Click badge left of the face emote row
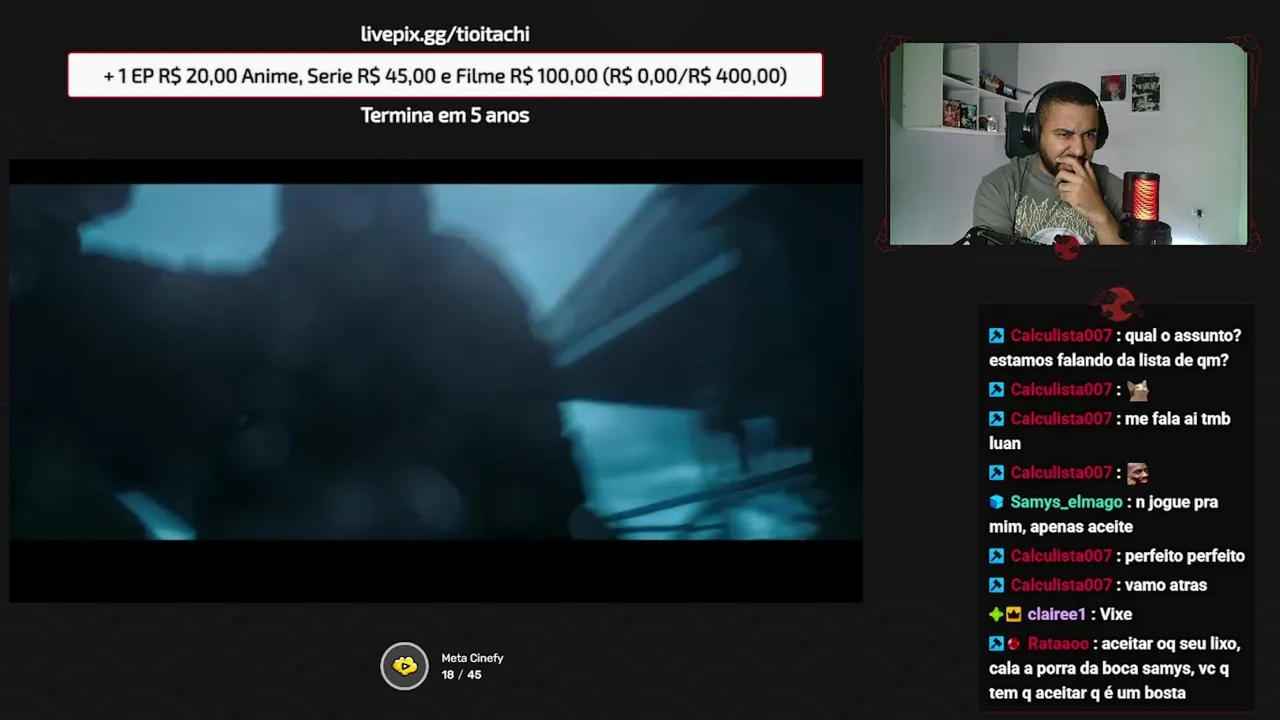 (x=996, y=473)
